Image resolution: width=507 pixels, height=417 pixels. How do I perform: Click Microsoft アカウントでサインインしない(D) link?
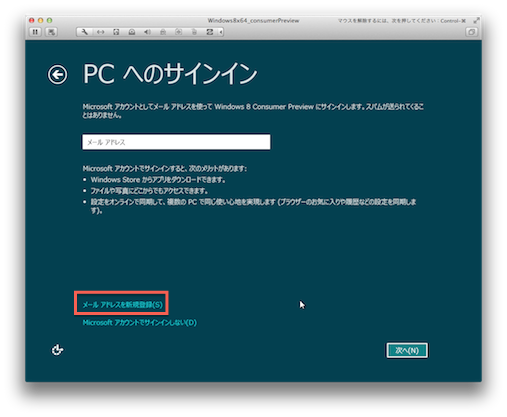point(140,323)
